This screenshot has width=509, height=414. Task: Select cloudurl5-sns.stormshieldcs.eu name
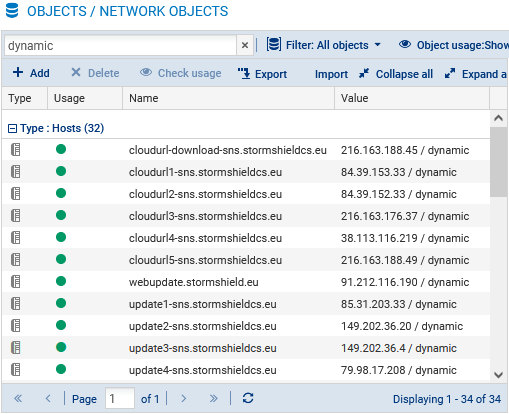(x=205, y=260)
